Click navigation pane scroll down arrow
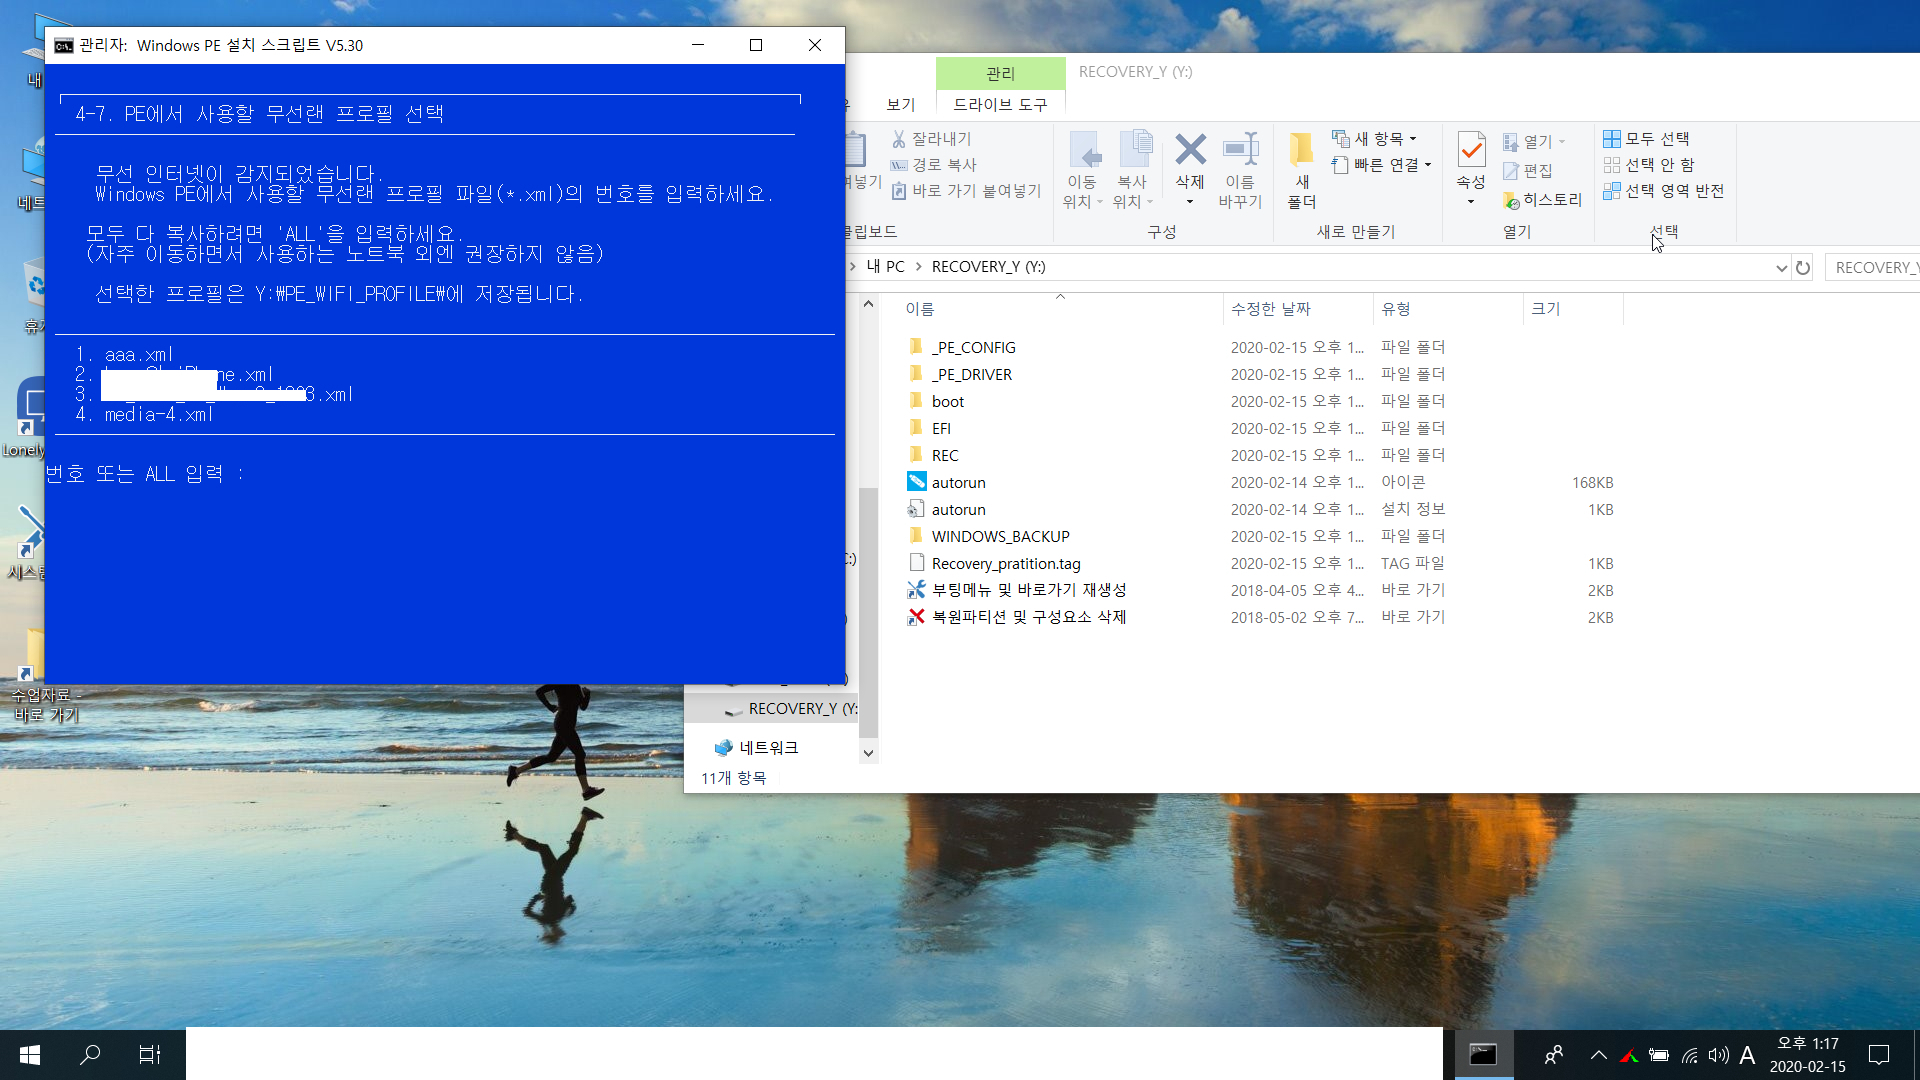 pyautogui.click(x=868, y=753)
